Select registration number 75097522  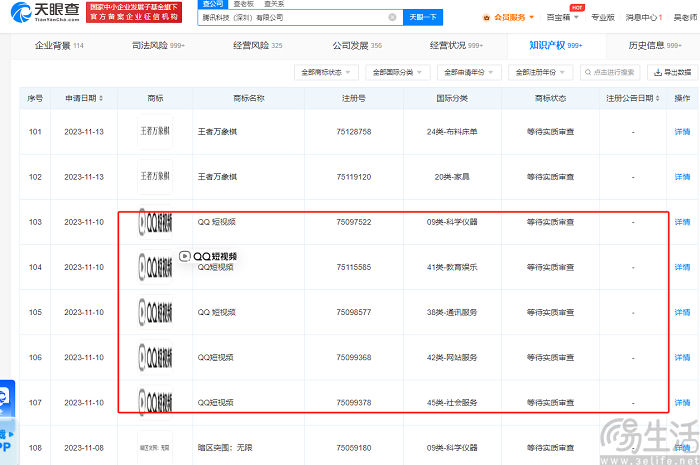(354, 222)
